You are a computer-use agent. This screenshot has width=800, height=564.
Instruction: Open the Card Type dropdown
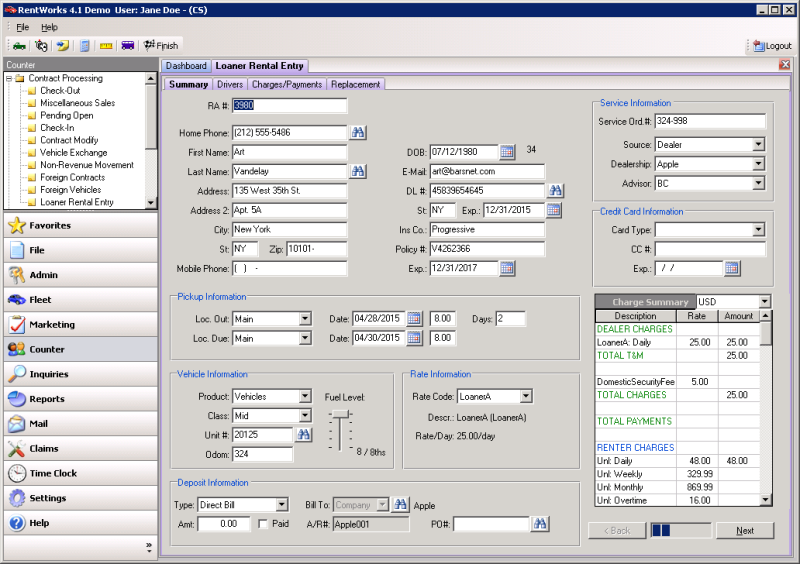(759, 230)
